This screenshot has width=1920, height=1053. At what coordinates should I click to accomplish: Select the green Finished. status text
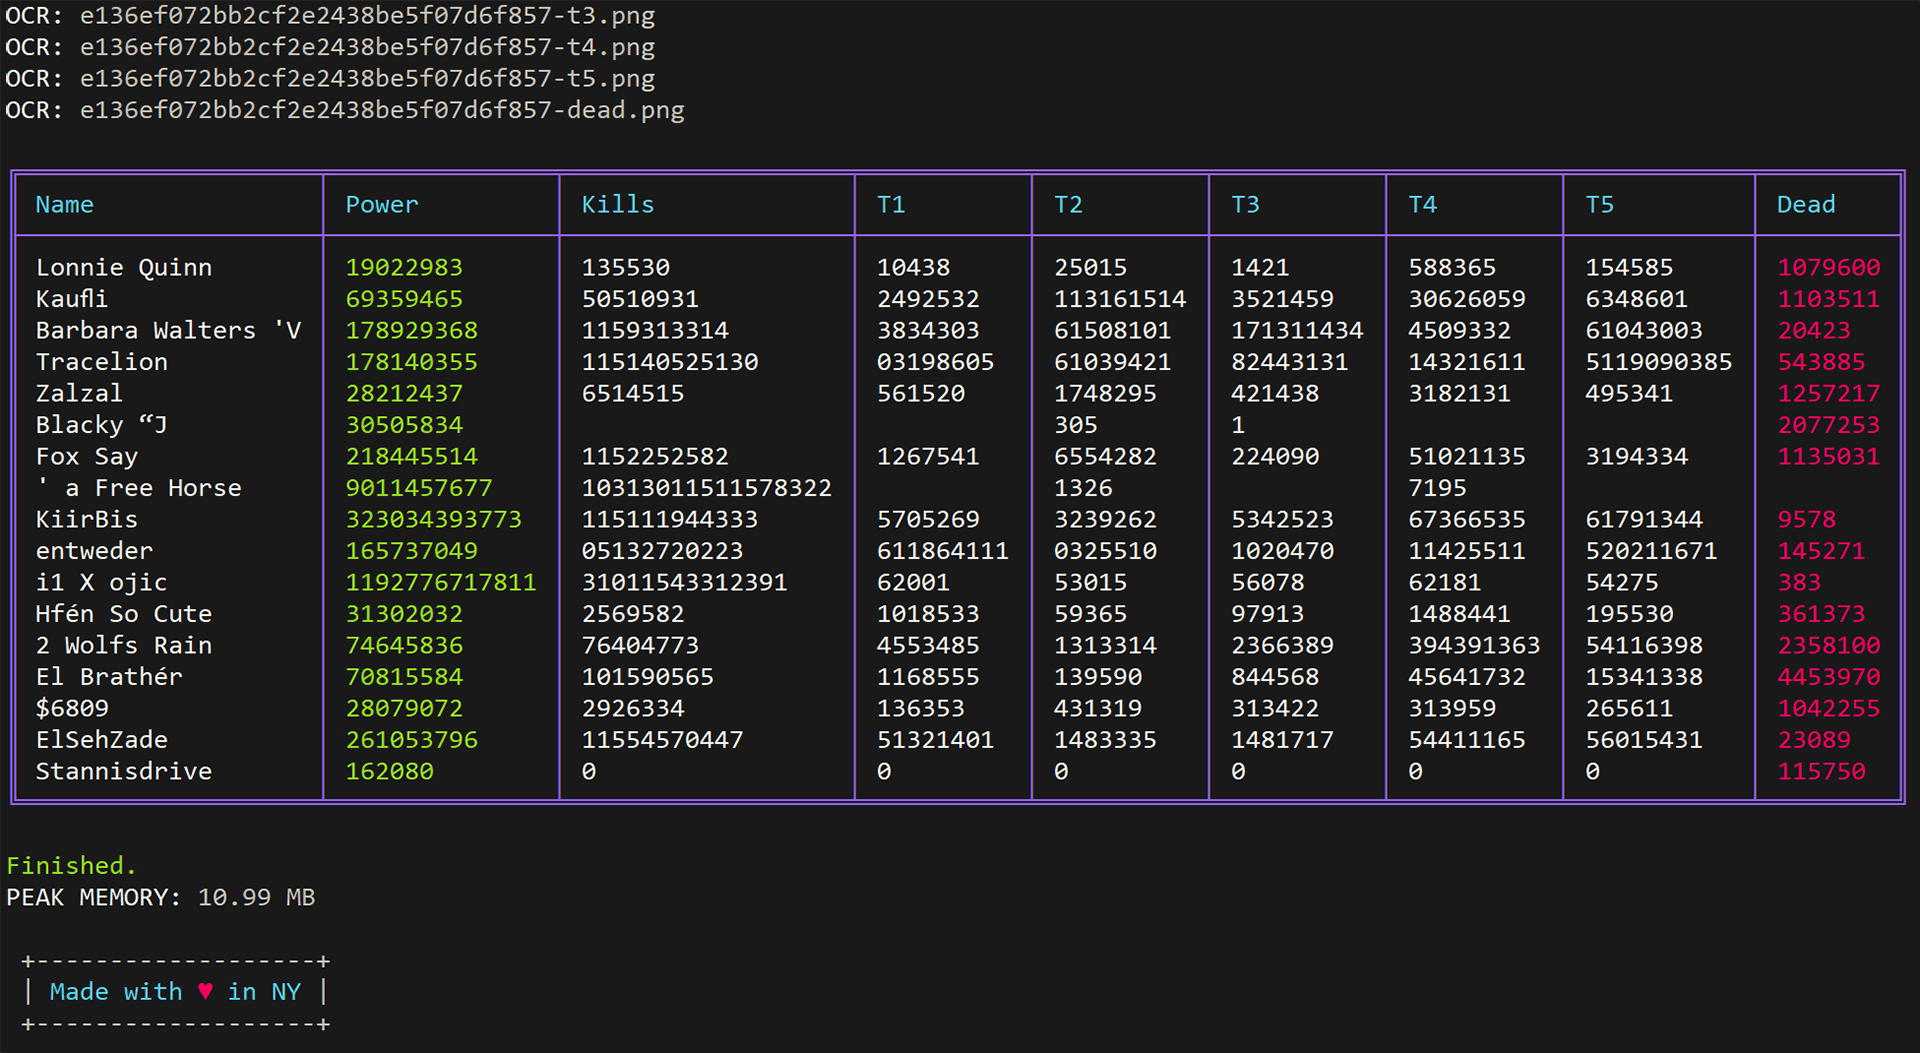click(71, 865)
